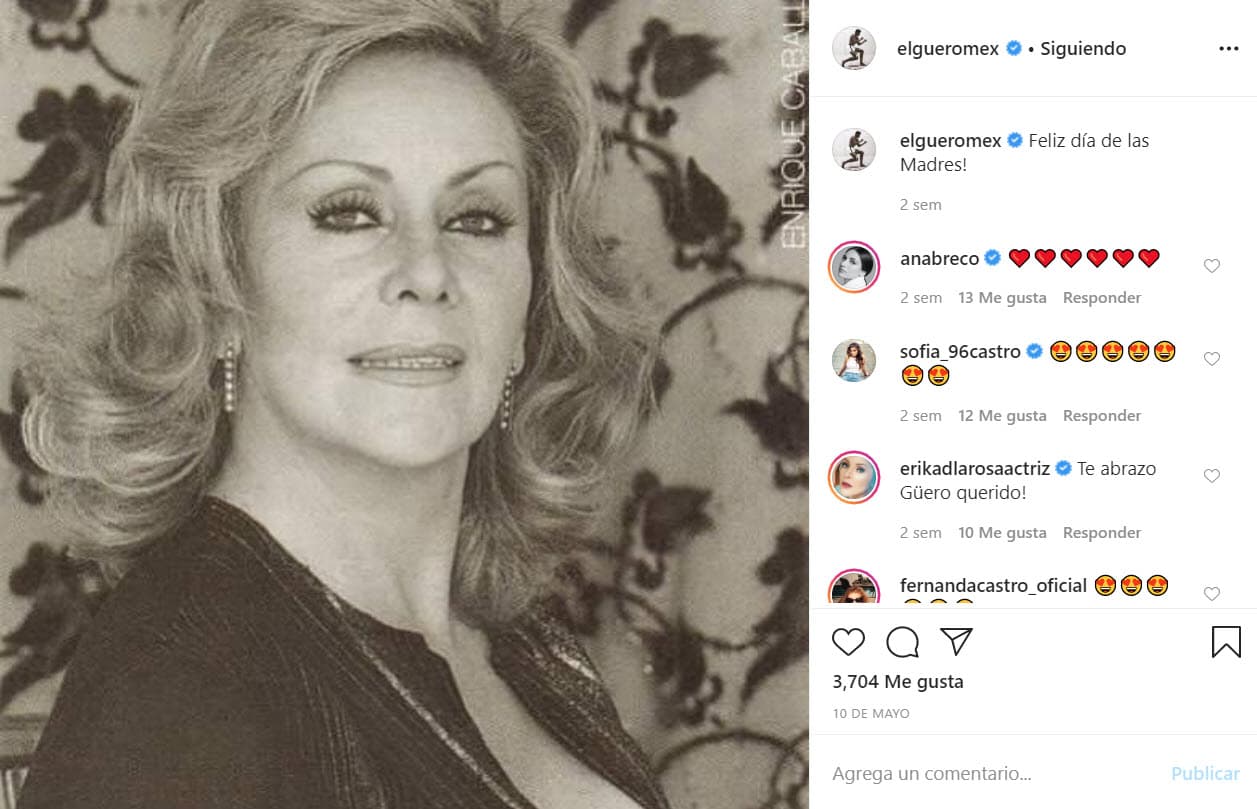Viewport: 1257px width, 809px height.
Task: Open anabreco's profile picture
Action: pyautogui.click(x=853, y=267)
